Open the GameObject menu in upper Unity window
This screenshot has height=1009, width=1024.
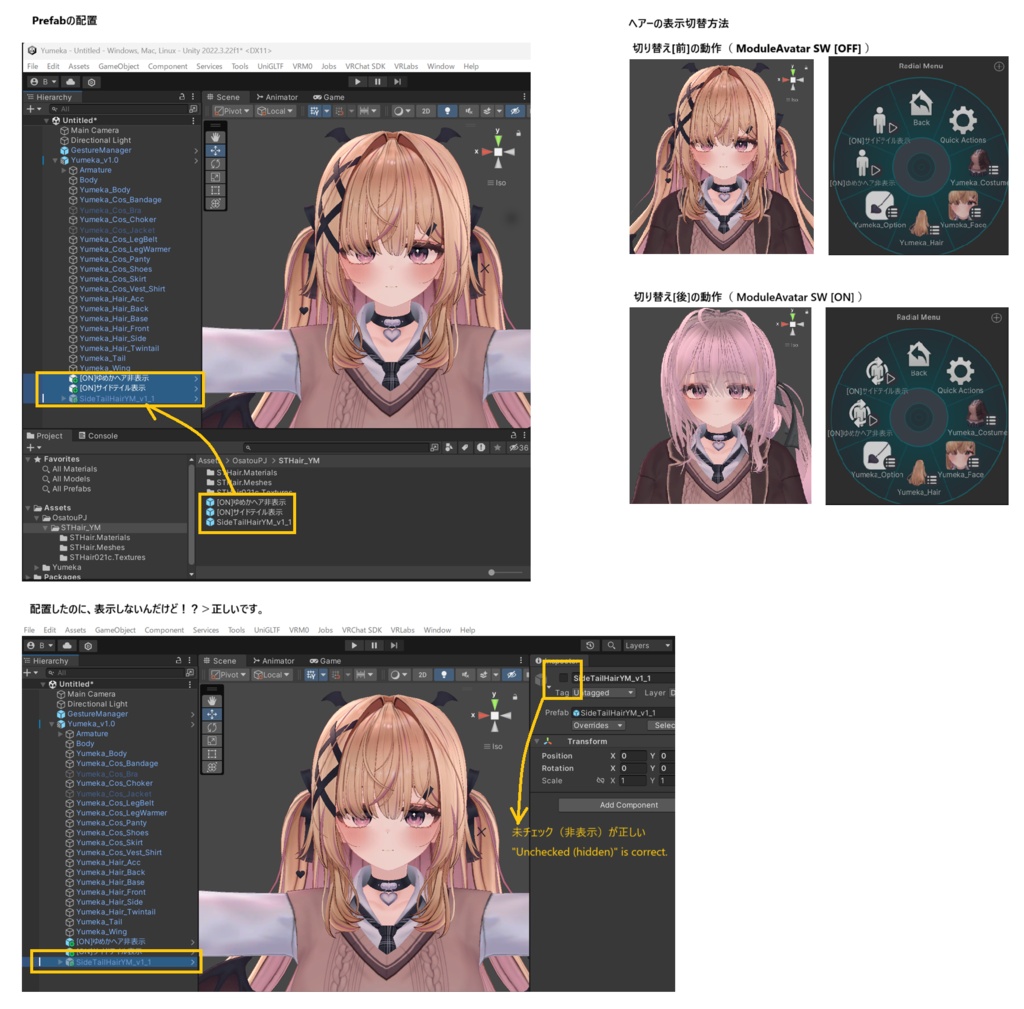(119, 66)
